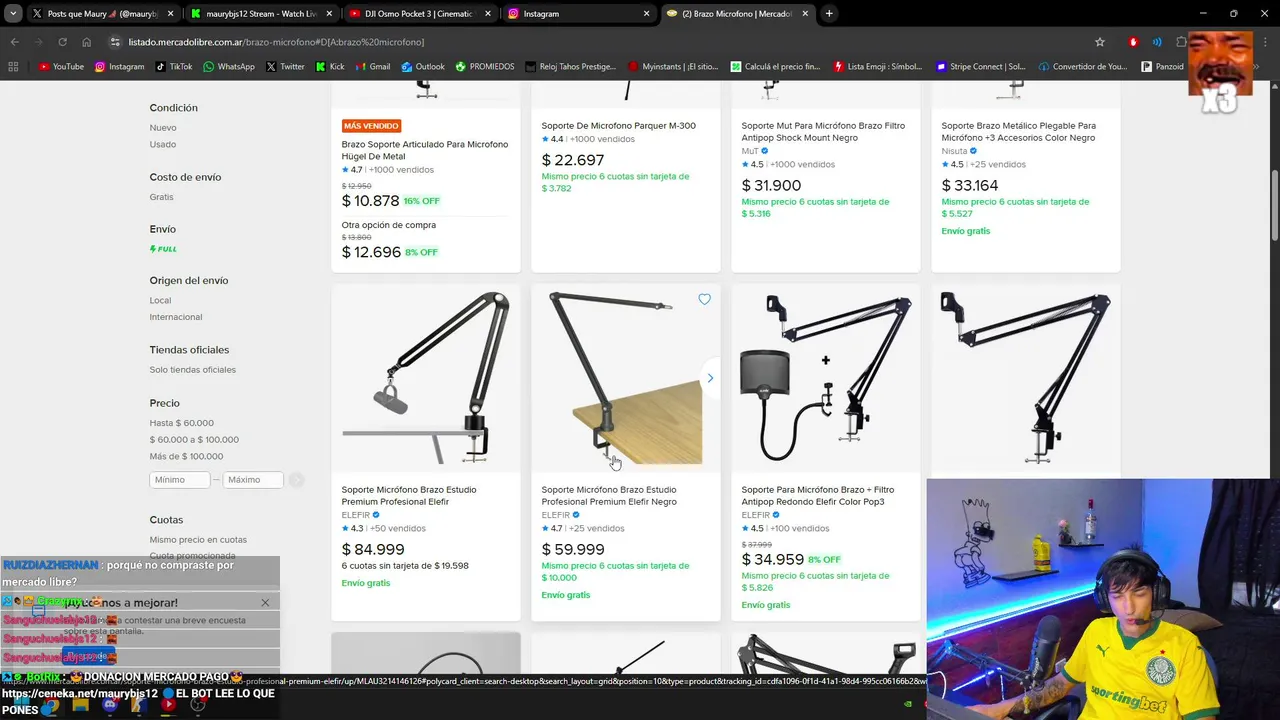The image size is (1280, 720).
Task: Reload the current page
Action: [62, 42]
